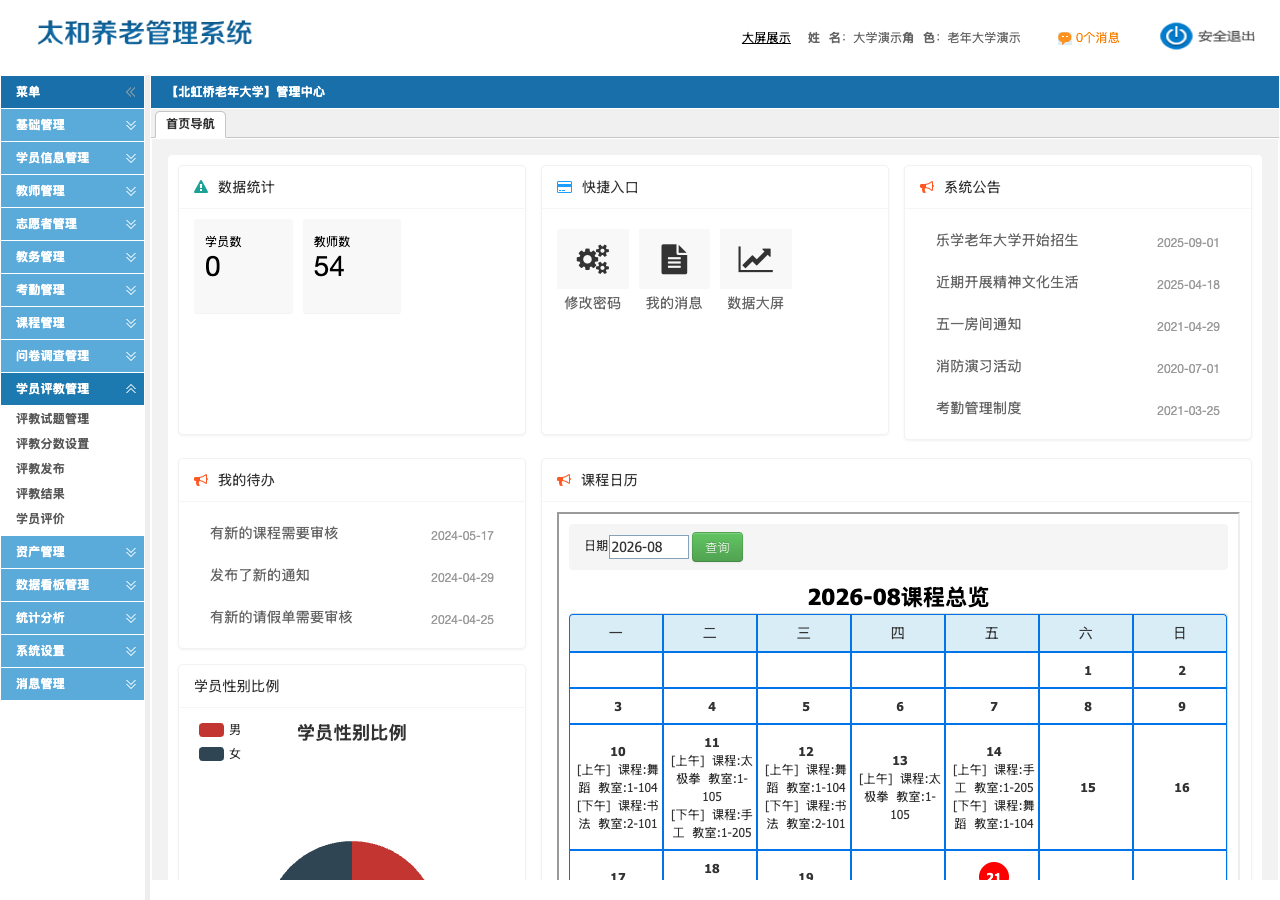Click the 0个消息 link

coord(1097,38)
